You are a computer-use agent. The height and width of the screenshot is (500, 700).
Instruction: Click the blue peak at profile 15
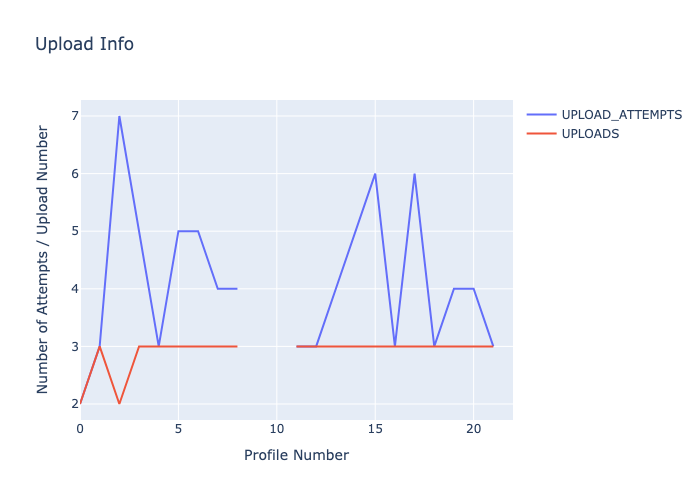(375, 174)
